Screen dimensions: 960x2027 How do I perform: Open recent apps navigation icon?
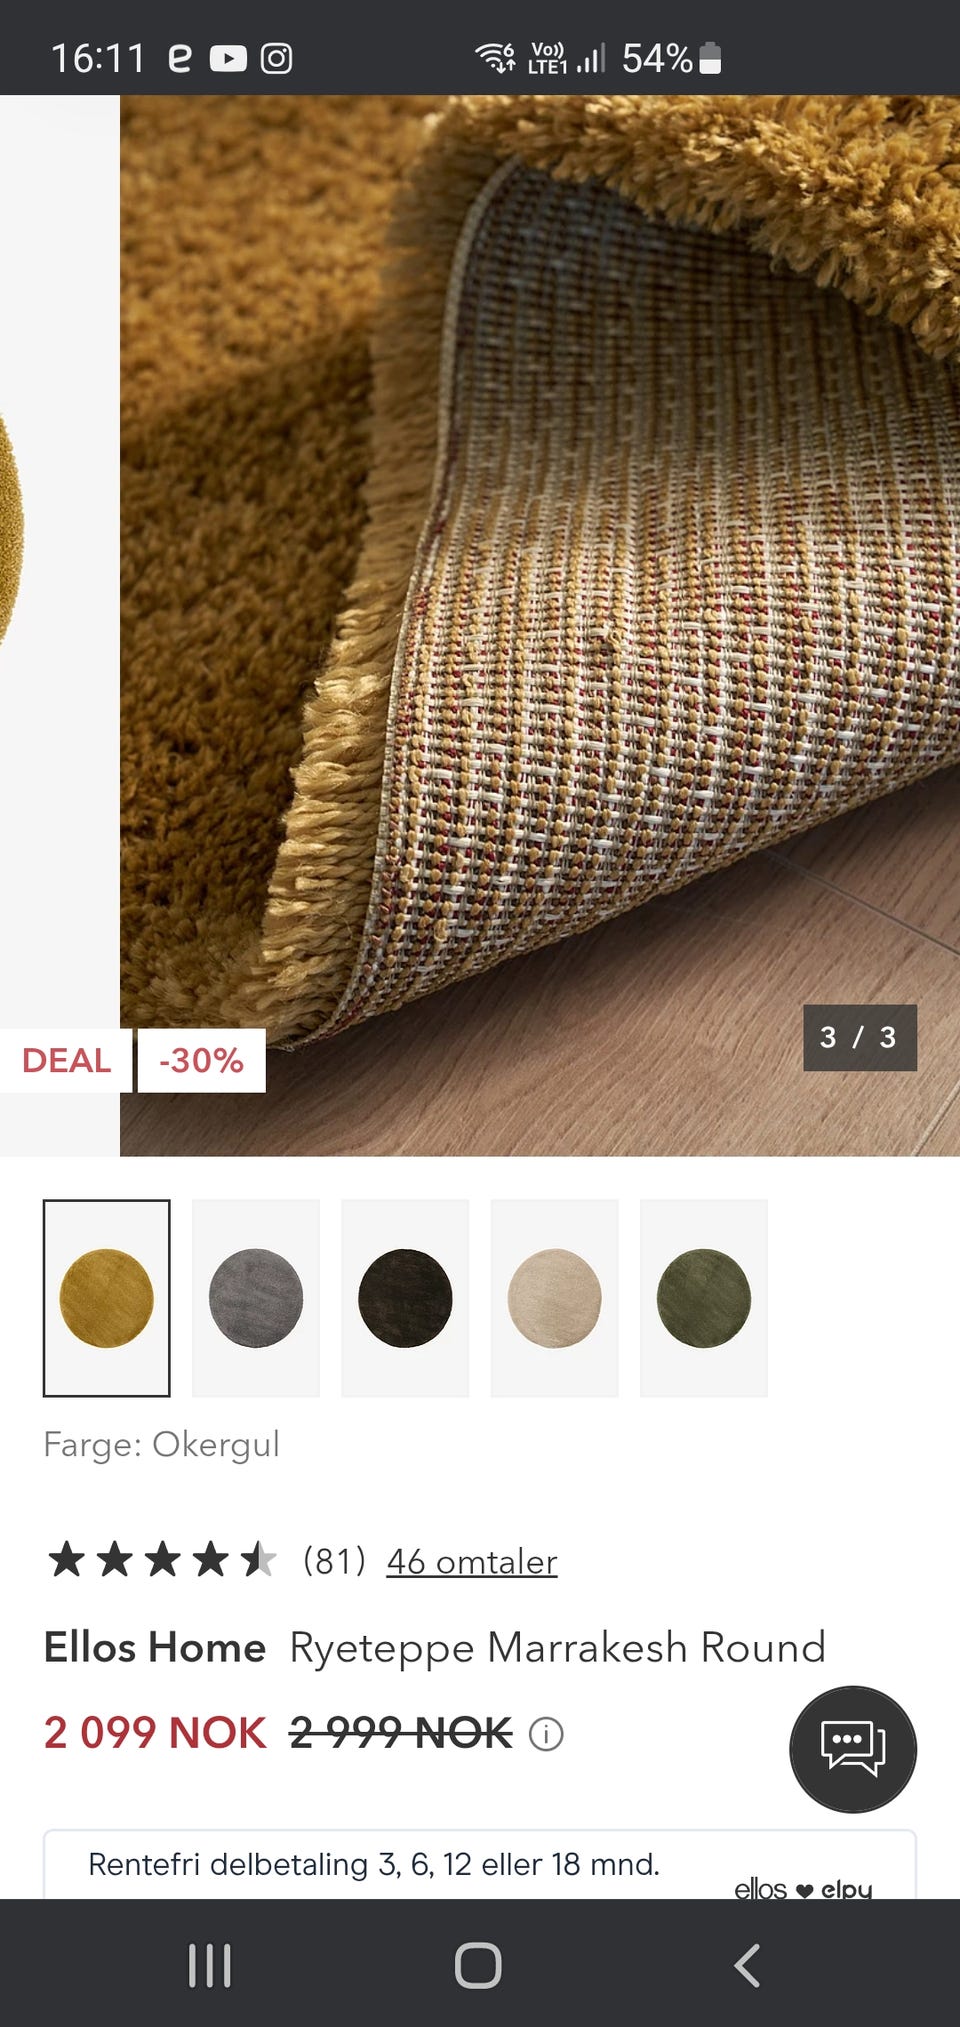pyautogui.click(x=210, y=1965)
